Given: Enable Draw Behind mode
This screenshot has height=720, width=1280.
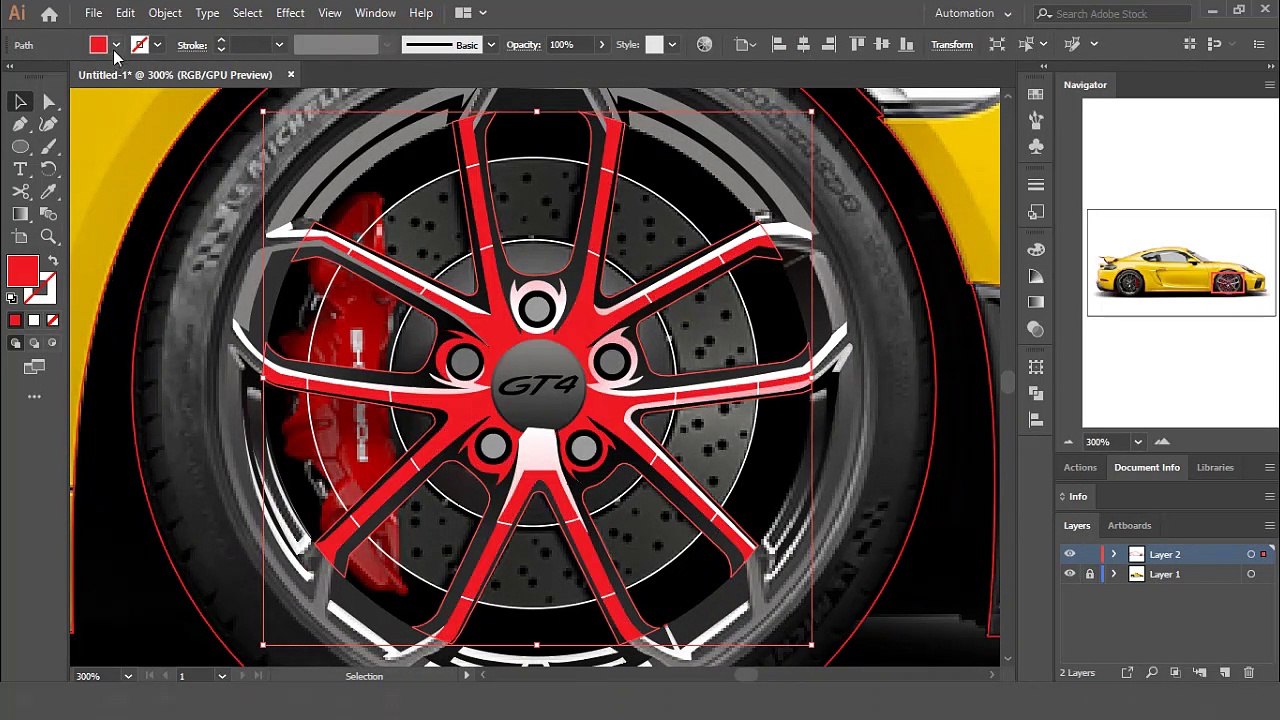Looking at the screenshot, I should [34, 343].
